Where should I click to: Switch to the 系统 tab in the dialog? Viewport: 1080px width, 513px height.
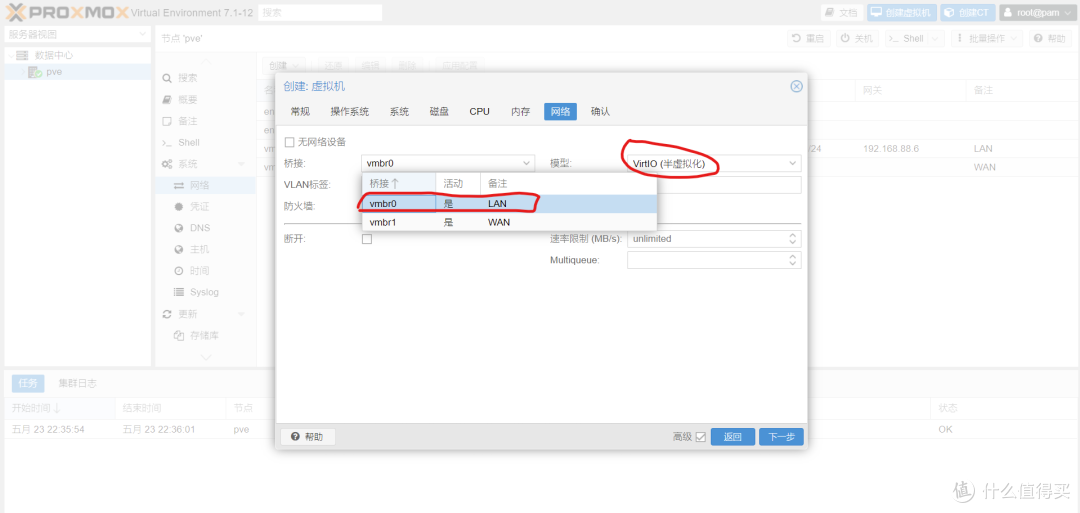click(399, 112)
